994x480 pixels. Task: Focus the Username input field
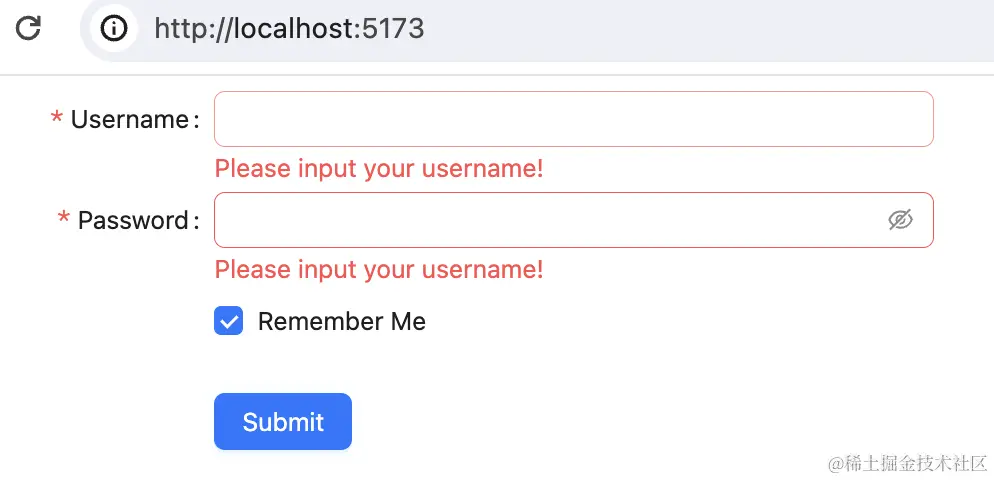(573, 119)
